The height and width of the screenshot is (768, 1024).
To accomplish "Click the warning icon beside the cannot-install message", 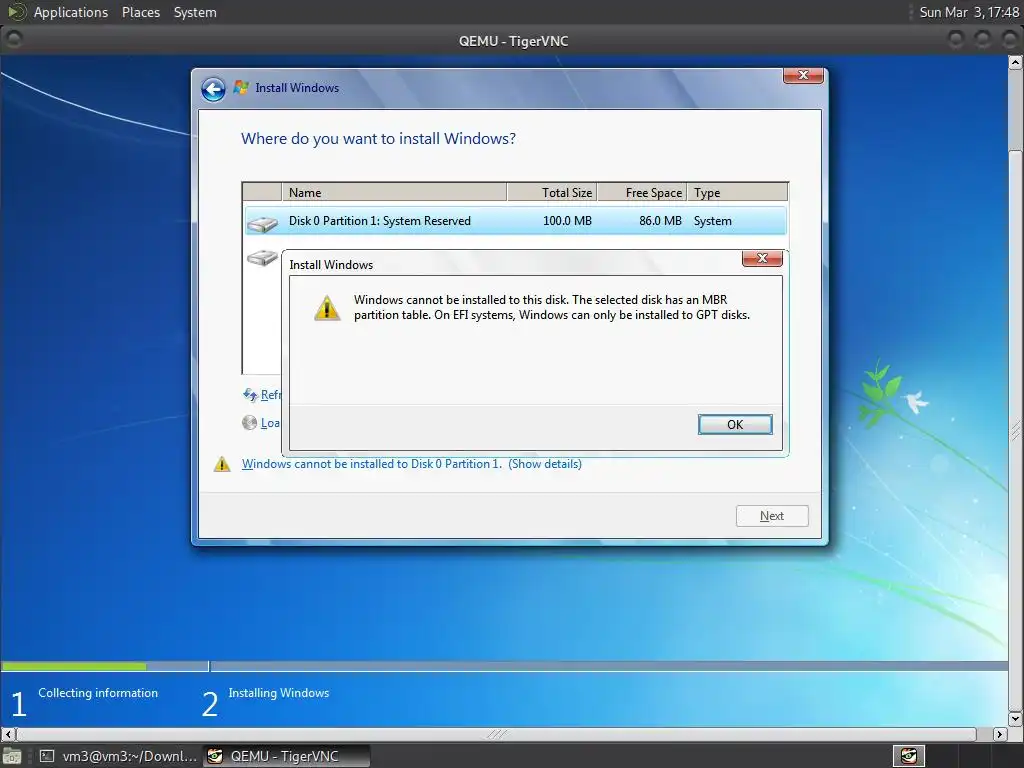I will (x=222, y=464).
